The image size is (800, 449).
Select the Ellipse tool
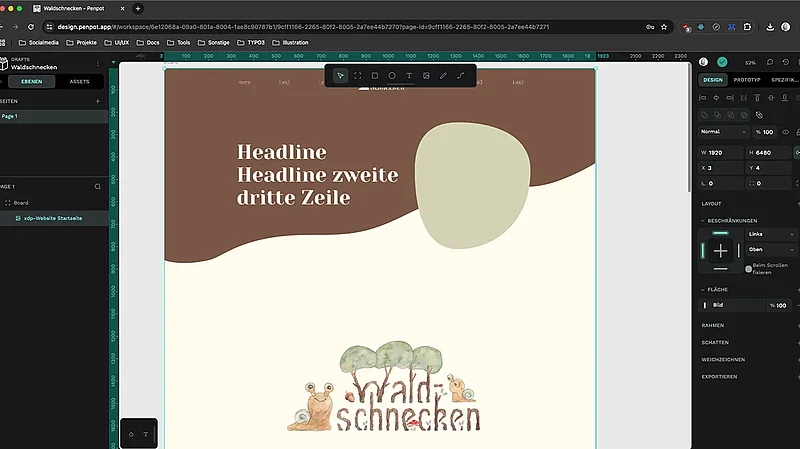click(x=392, y=76)
